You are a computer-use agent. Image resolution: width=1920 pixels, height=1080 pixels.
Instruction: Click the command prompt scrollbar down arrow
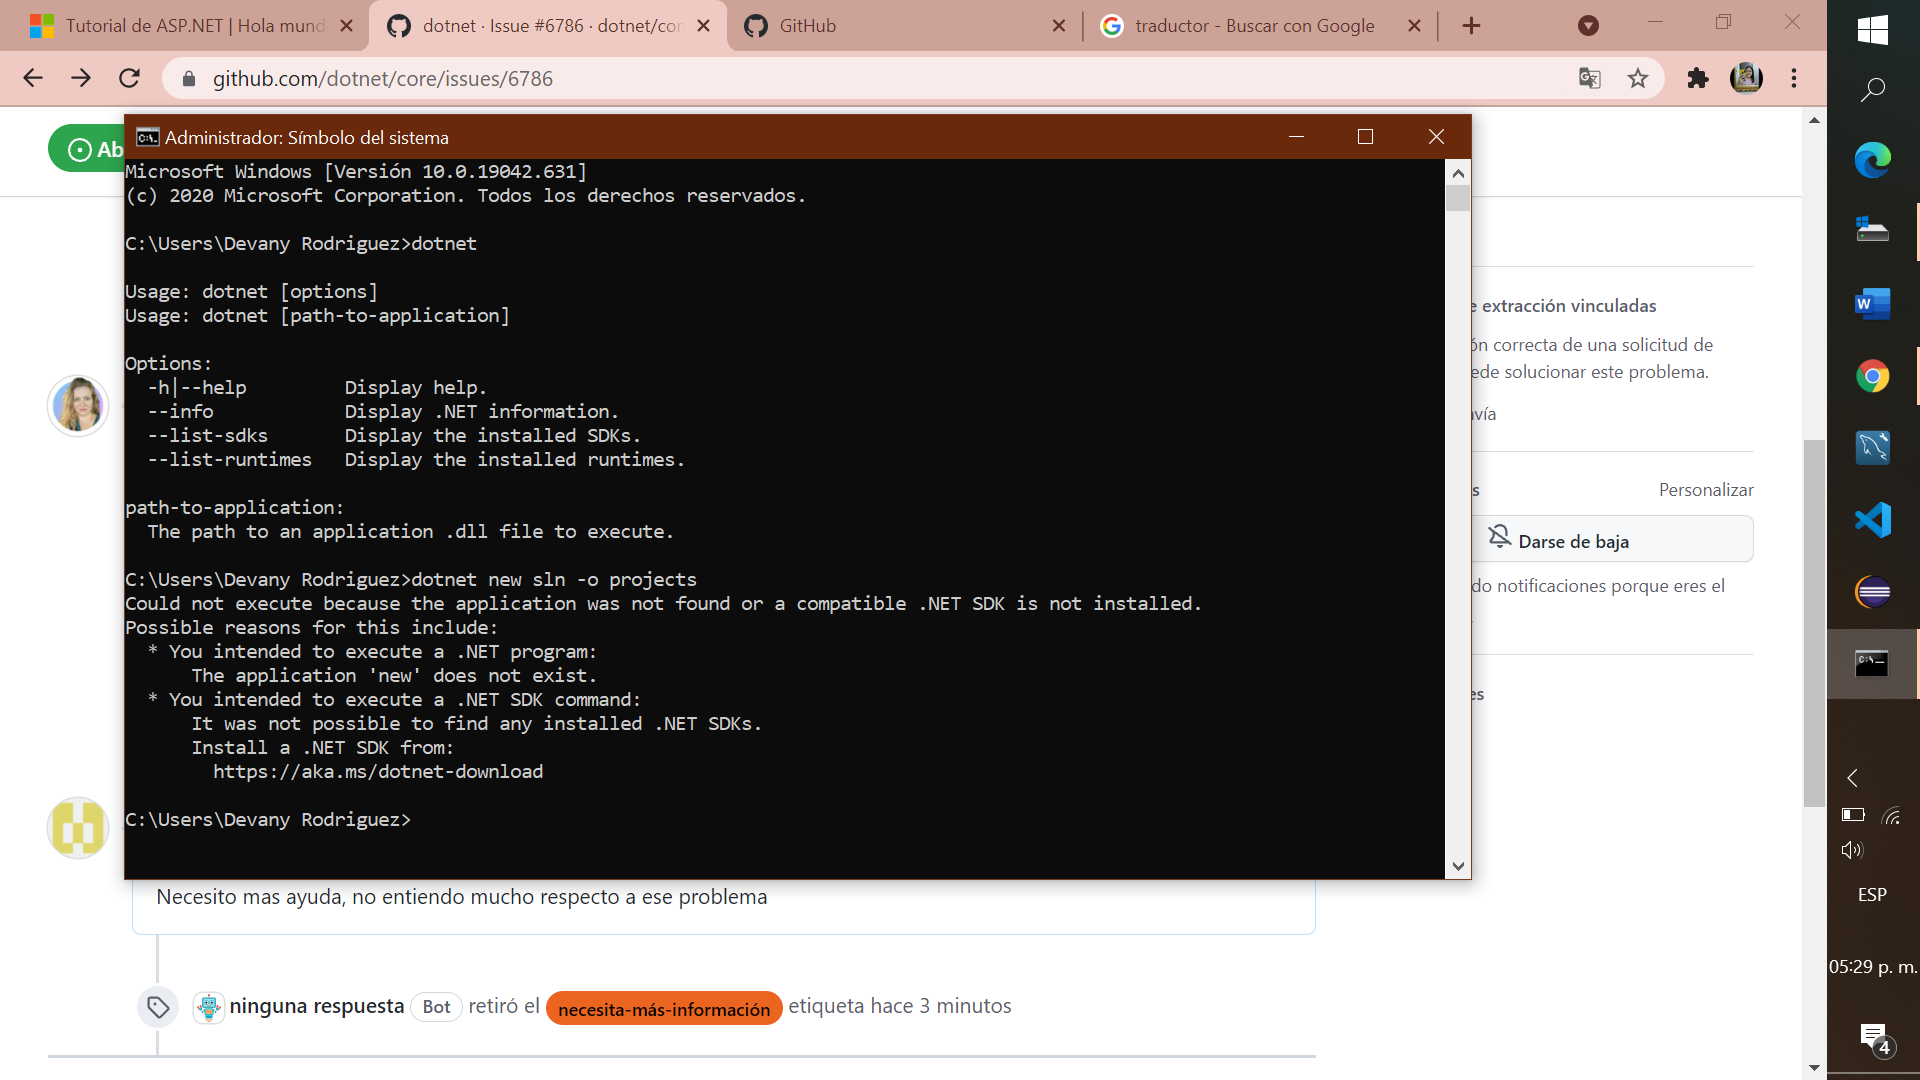pos(1458,866)
